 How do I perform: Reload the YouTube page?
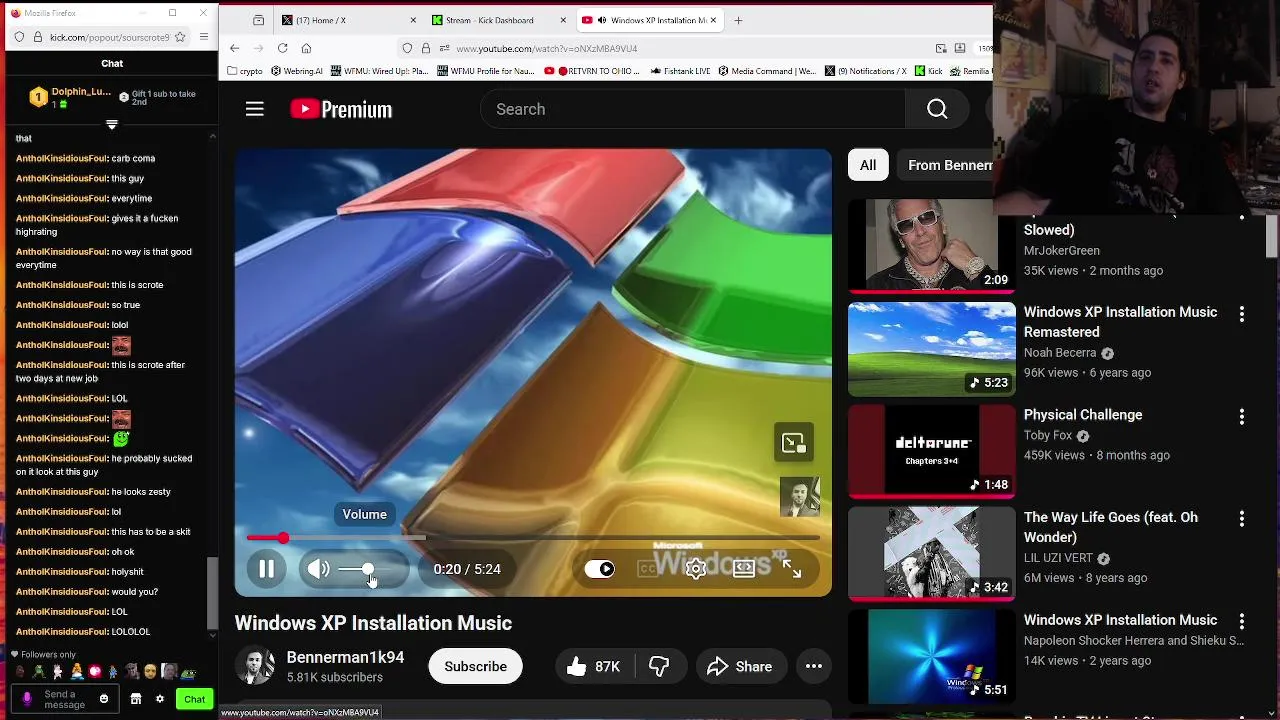[282, 48]
